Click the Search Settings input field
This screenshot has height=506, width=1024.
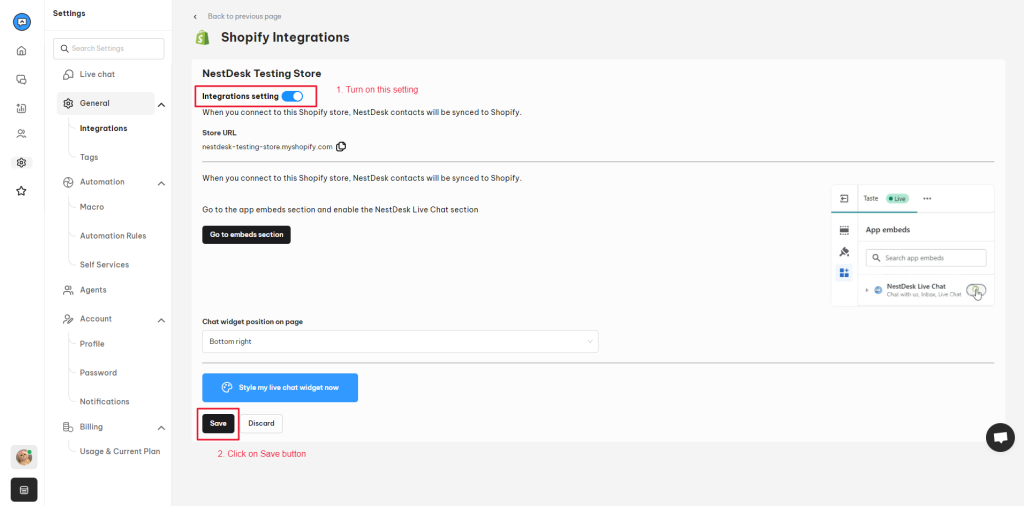coord(109,48)
